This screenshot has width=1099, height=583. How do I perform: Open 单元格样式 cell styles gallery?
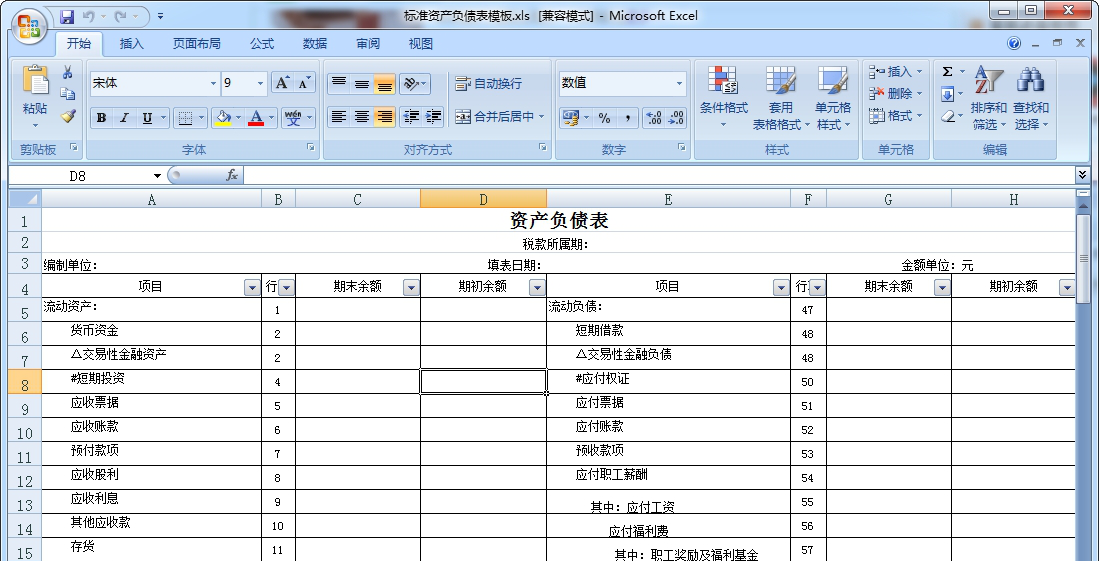(x=833, y=98)
